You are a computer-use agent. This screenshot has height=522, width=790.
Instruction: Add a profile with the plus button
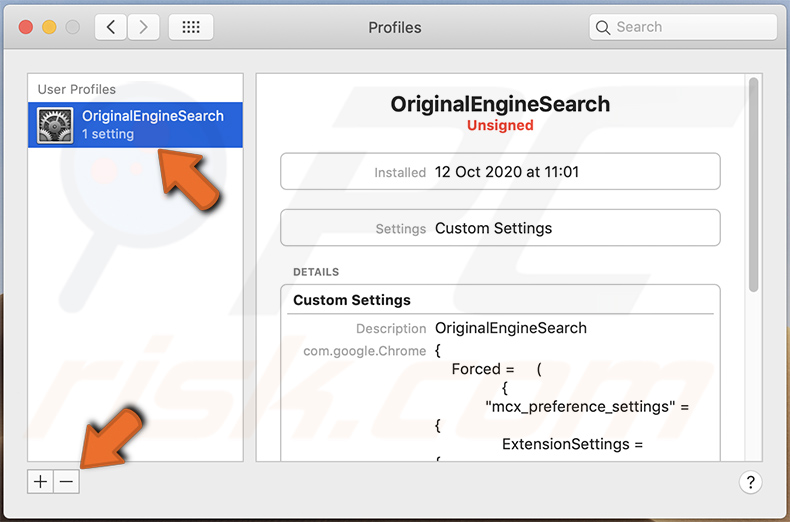(40, 482)
